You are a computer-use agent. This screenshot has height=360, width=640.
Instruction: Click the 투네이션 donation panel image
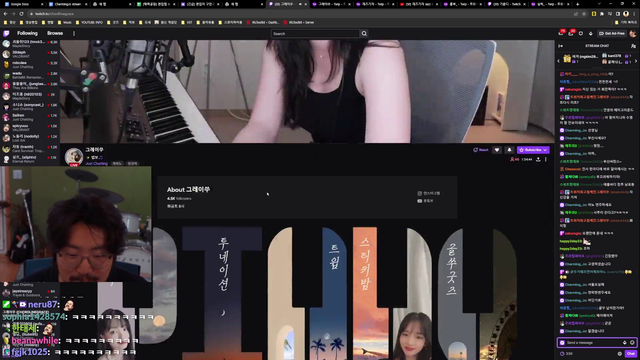tap(222, 293)
